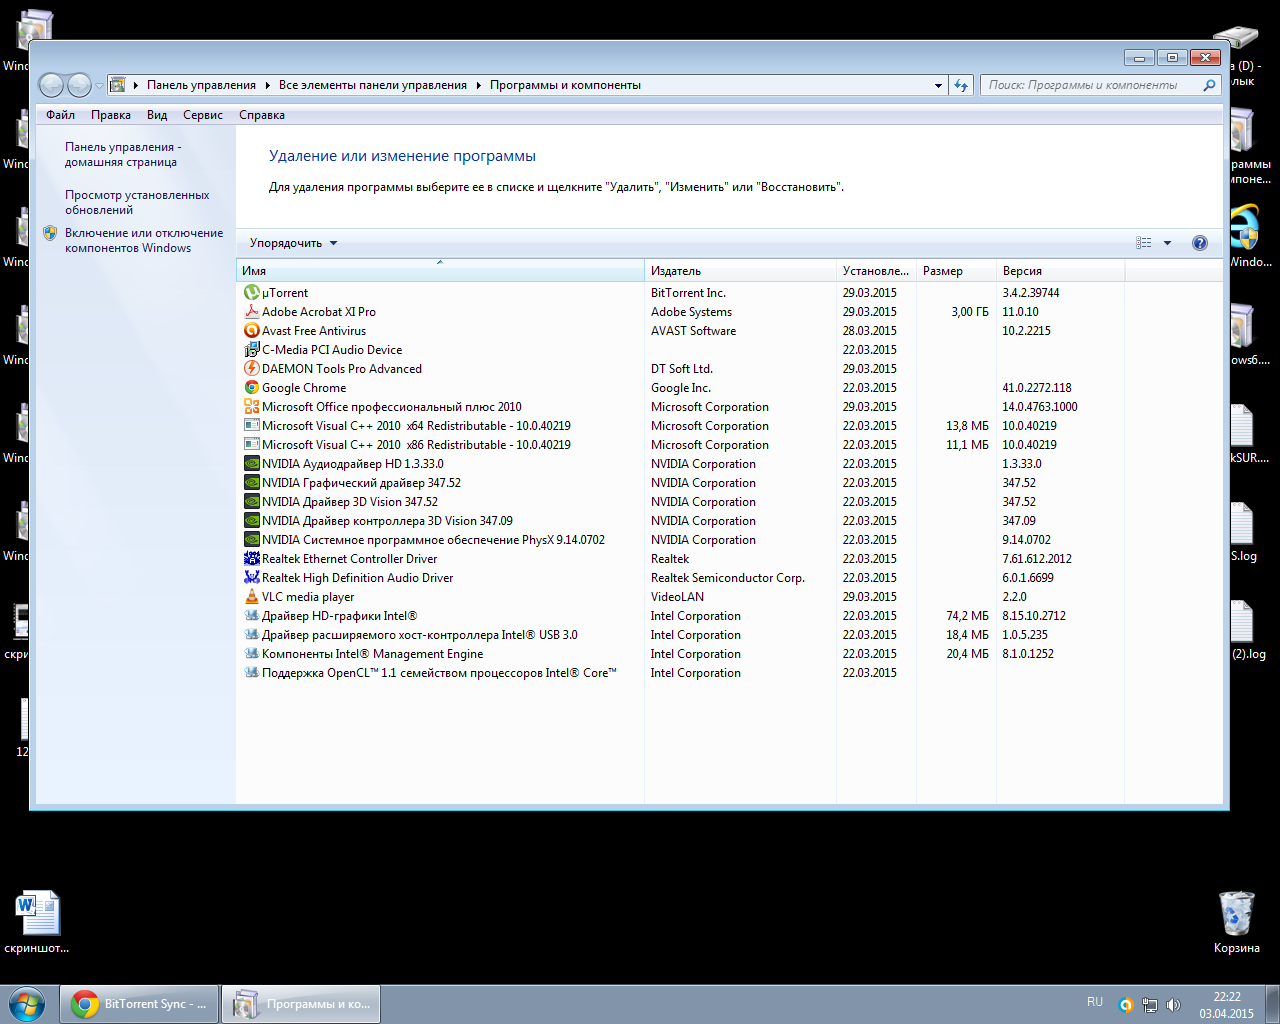Click the BitTorrent Inc. publisher cell

pos(689,293)
